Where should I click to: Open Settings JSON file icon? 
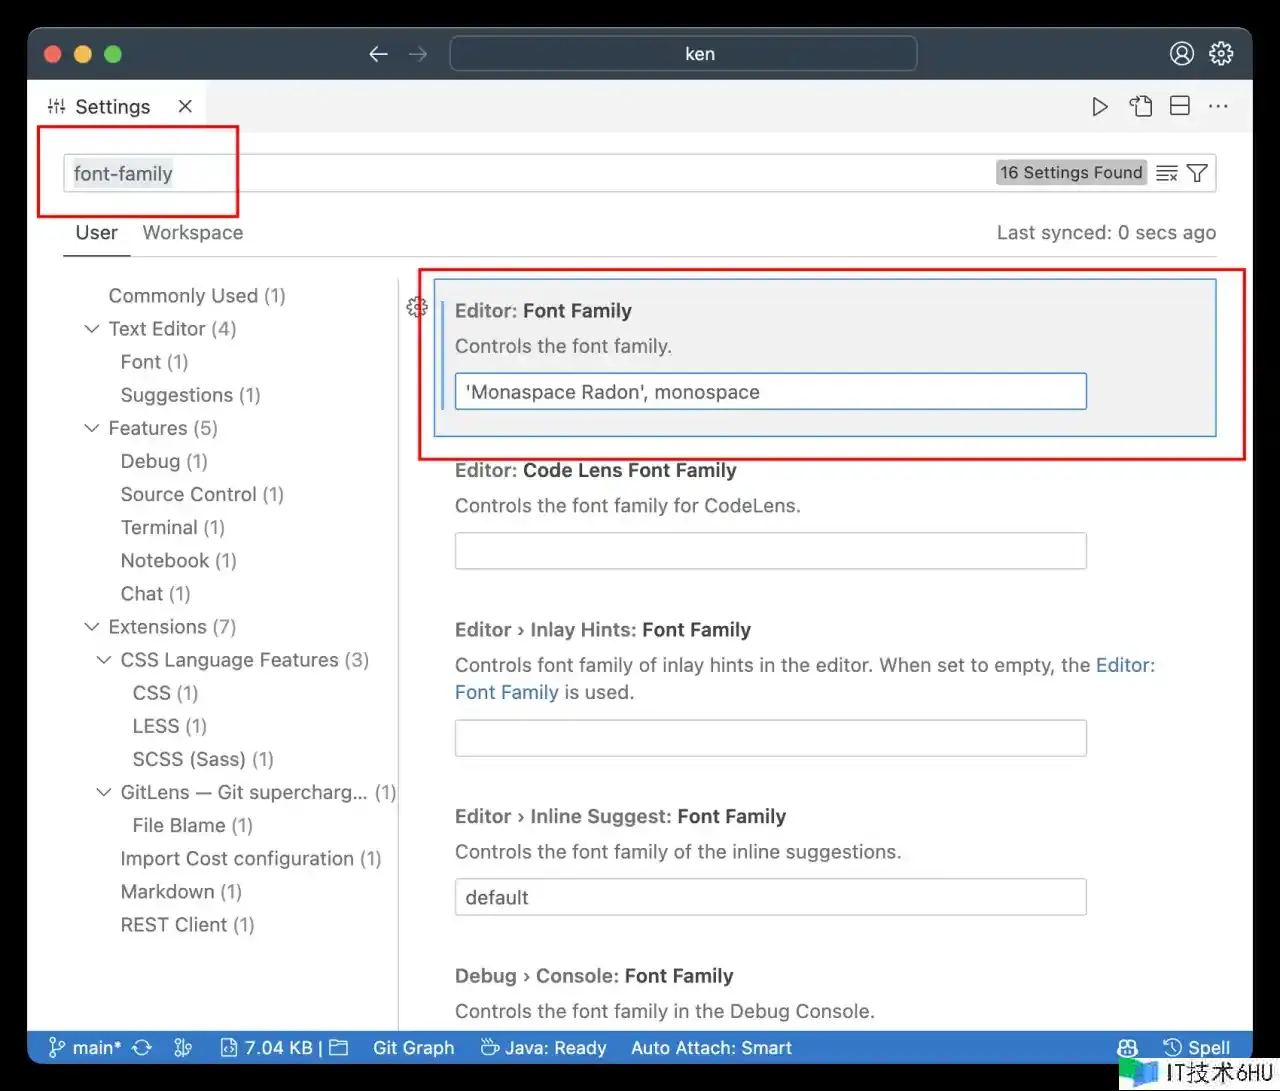(x=1141, y=107)
